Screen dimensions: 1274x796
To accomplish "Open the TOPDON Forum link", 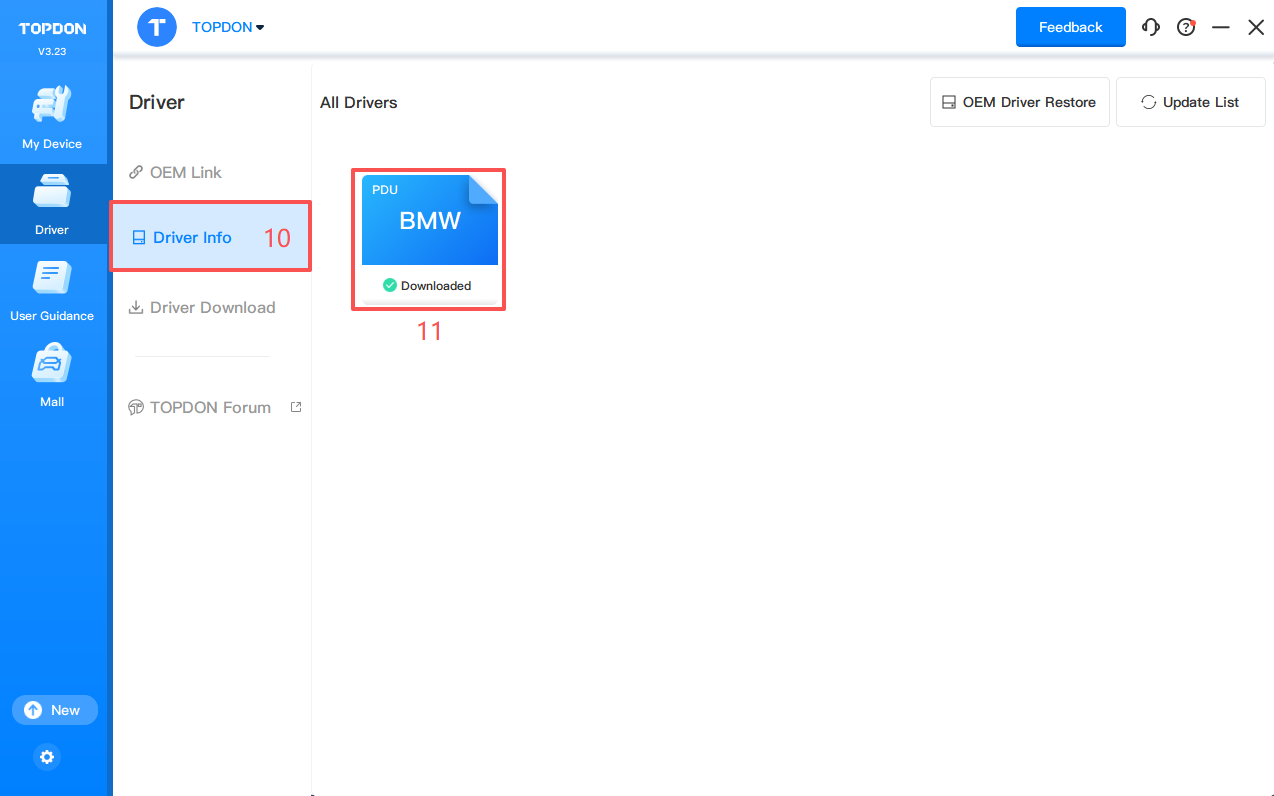I will pos(210,407).
